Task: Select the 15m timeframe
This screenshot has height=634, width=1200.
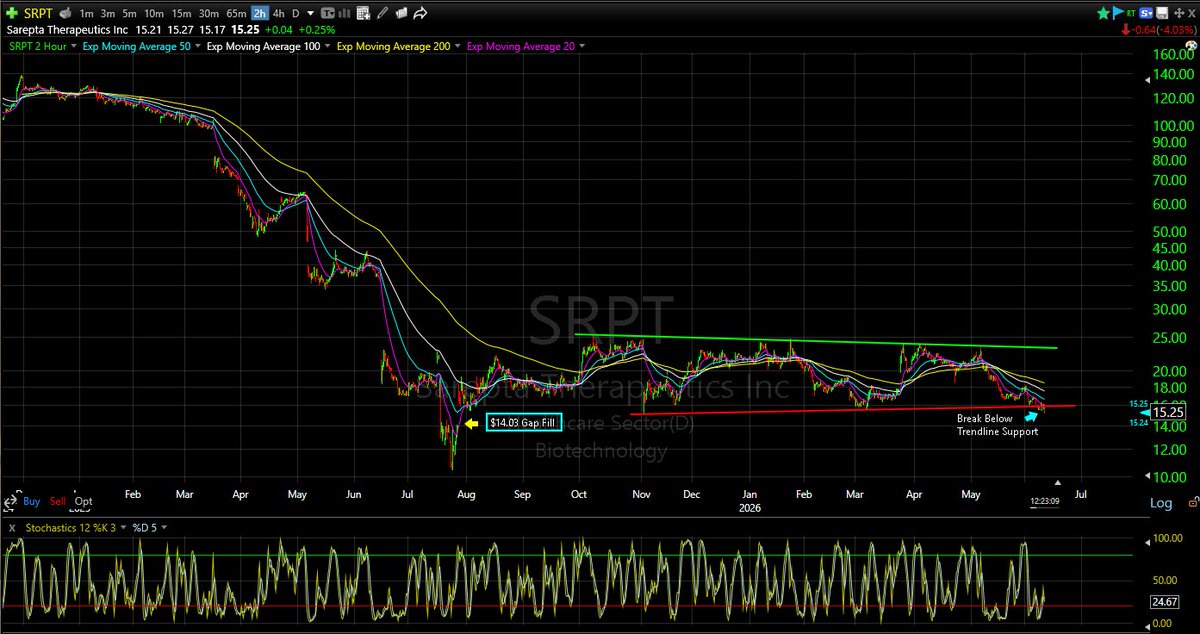Action: click(x=181, y=14)
